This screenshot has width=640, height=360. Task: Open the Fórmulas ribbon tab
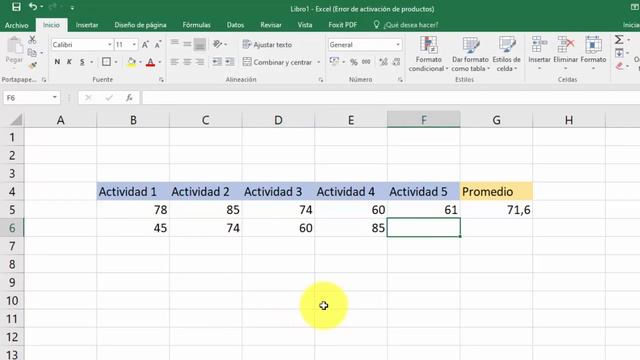tap(196, 25)
